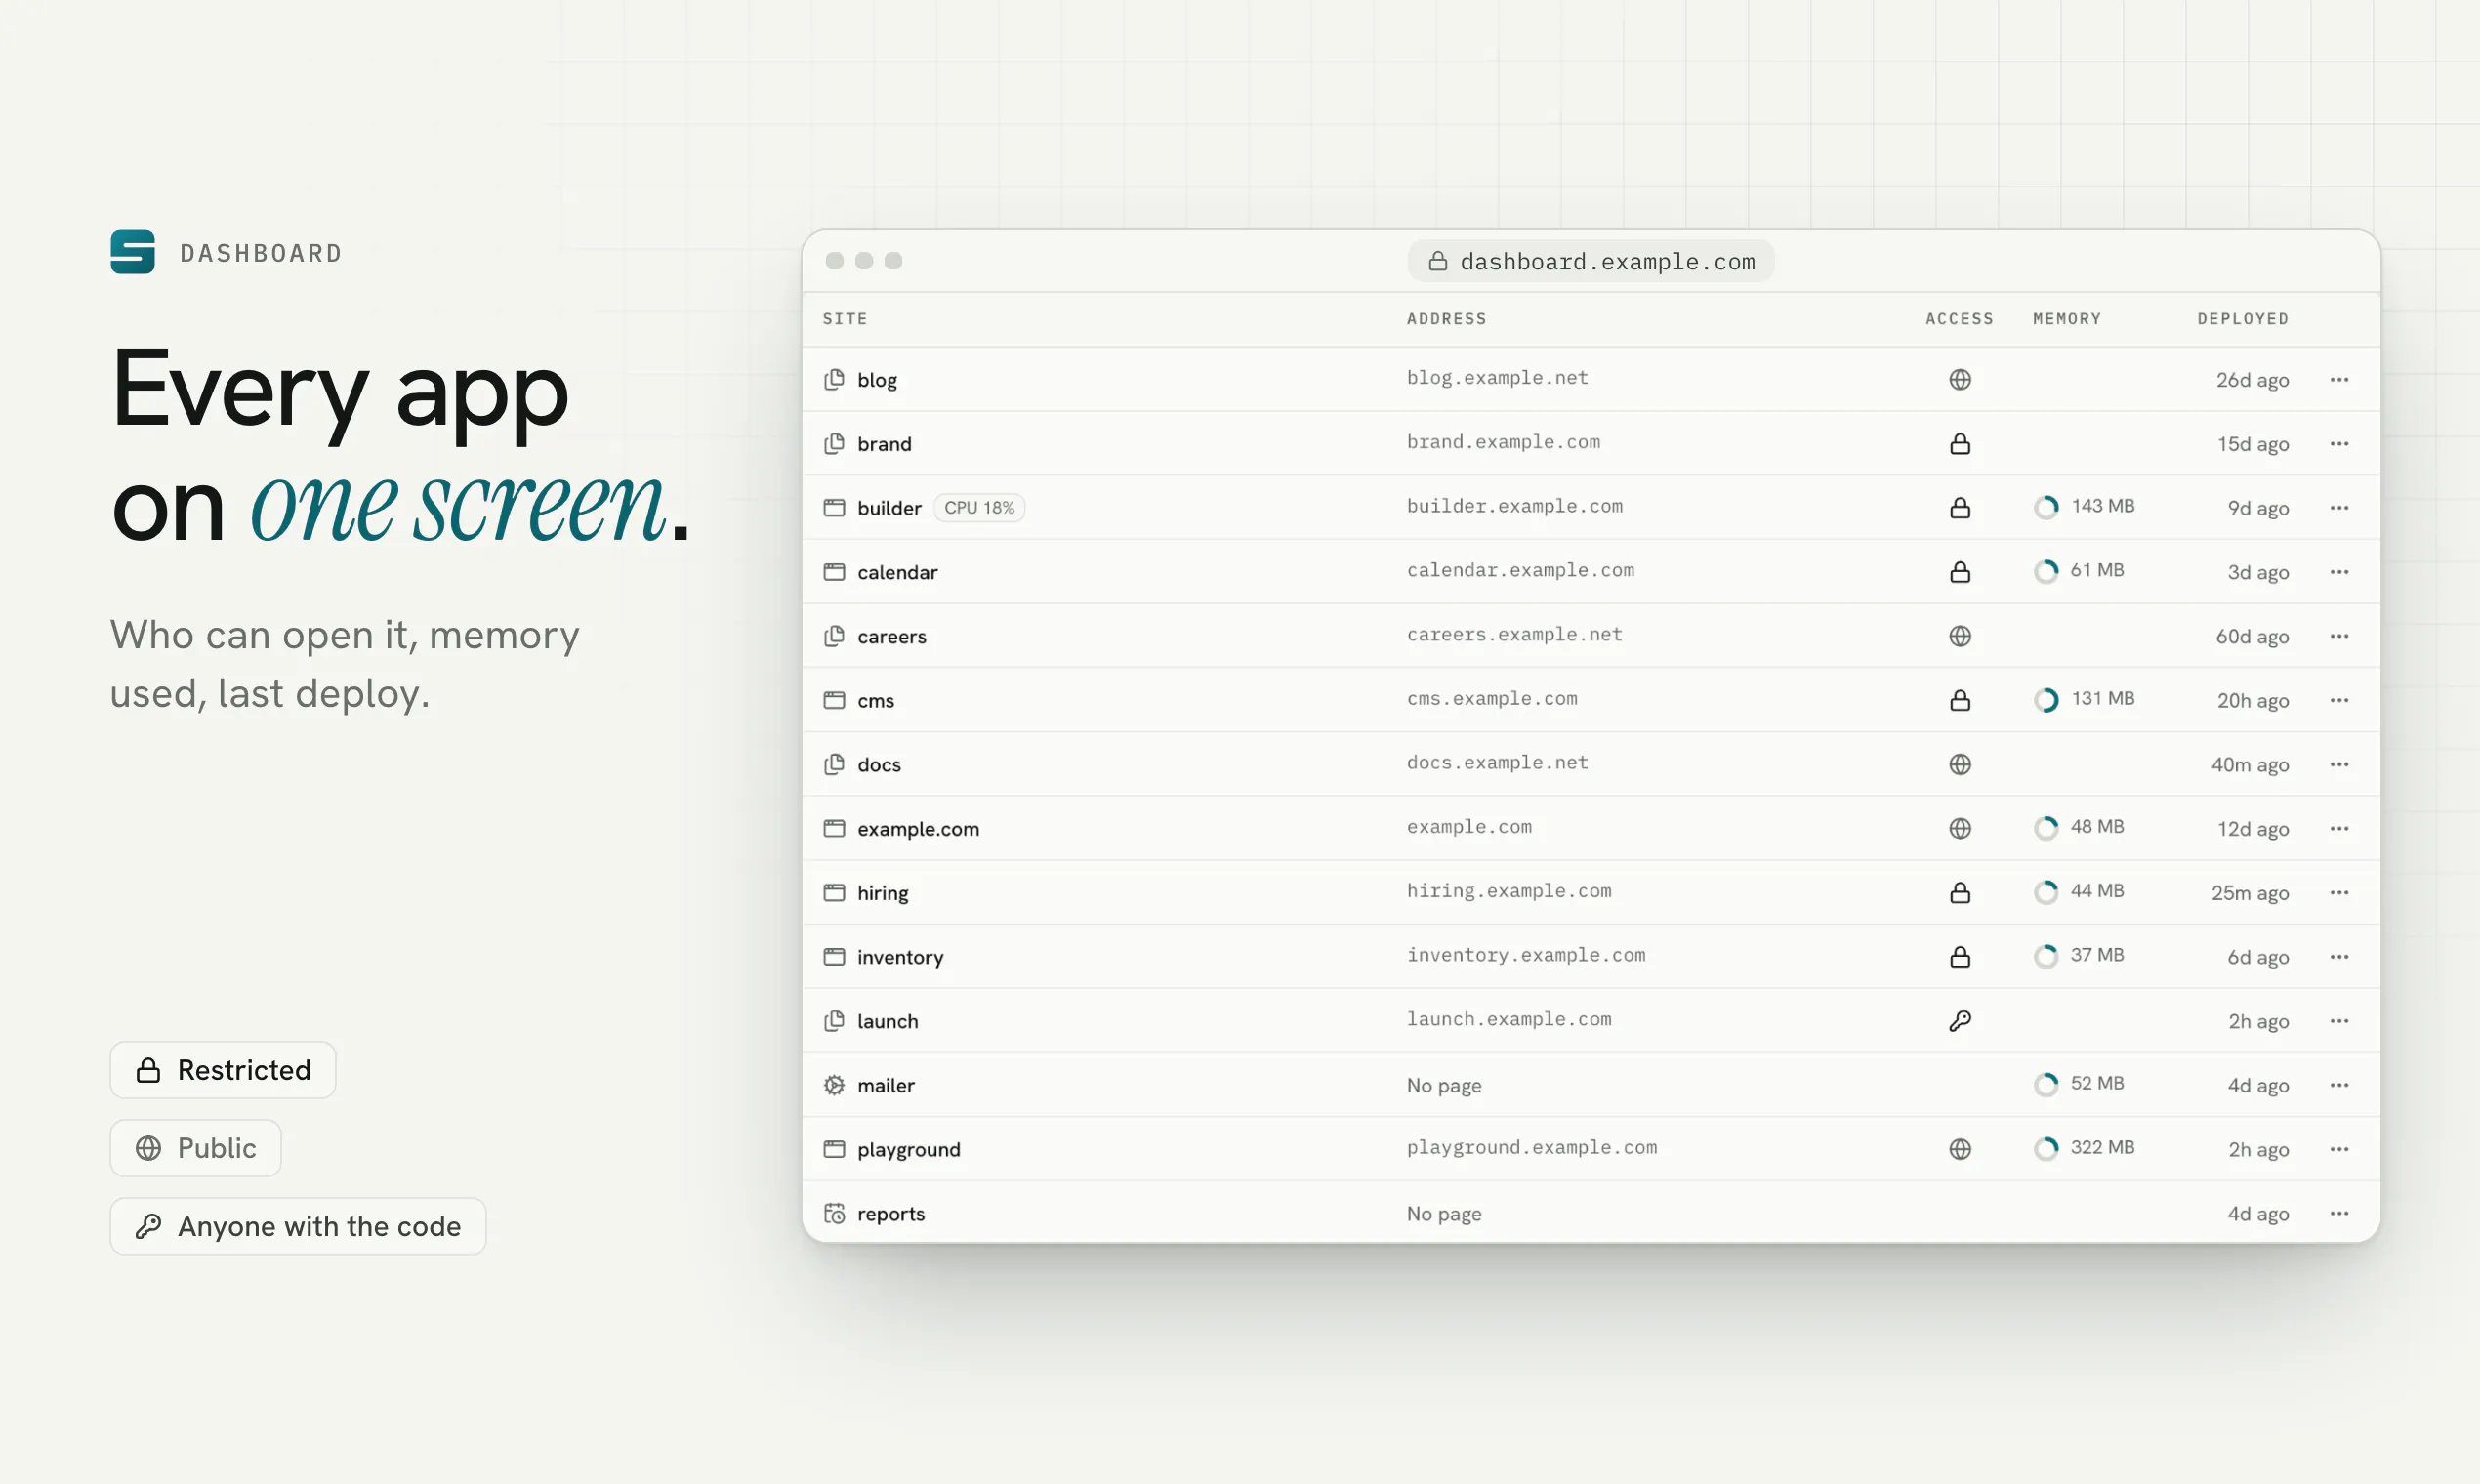Click the docs row's page icon
Viewport: 2480px width, 1484px height.
(x=834, y=764)
